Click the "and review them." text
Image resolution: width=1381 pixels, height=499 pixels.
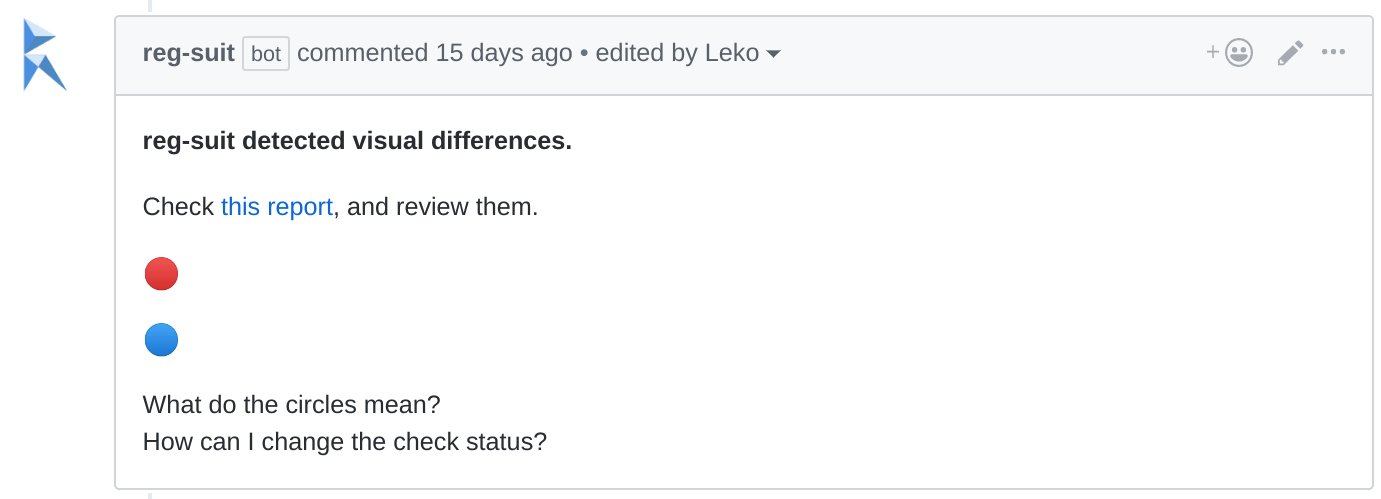(442, 207)
